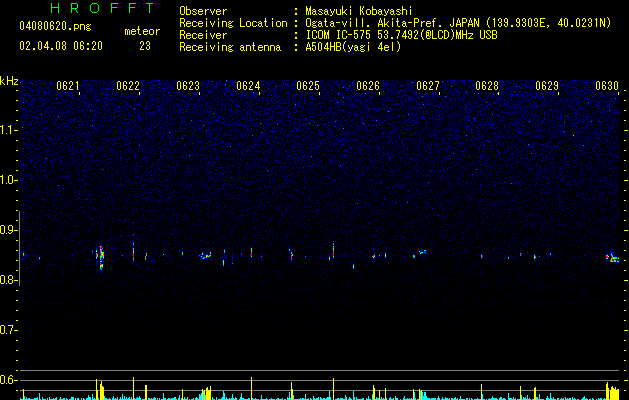Click the 0.8 kHz axis label
629x400 pixels.
[9, 280]
